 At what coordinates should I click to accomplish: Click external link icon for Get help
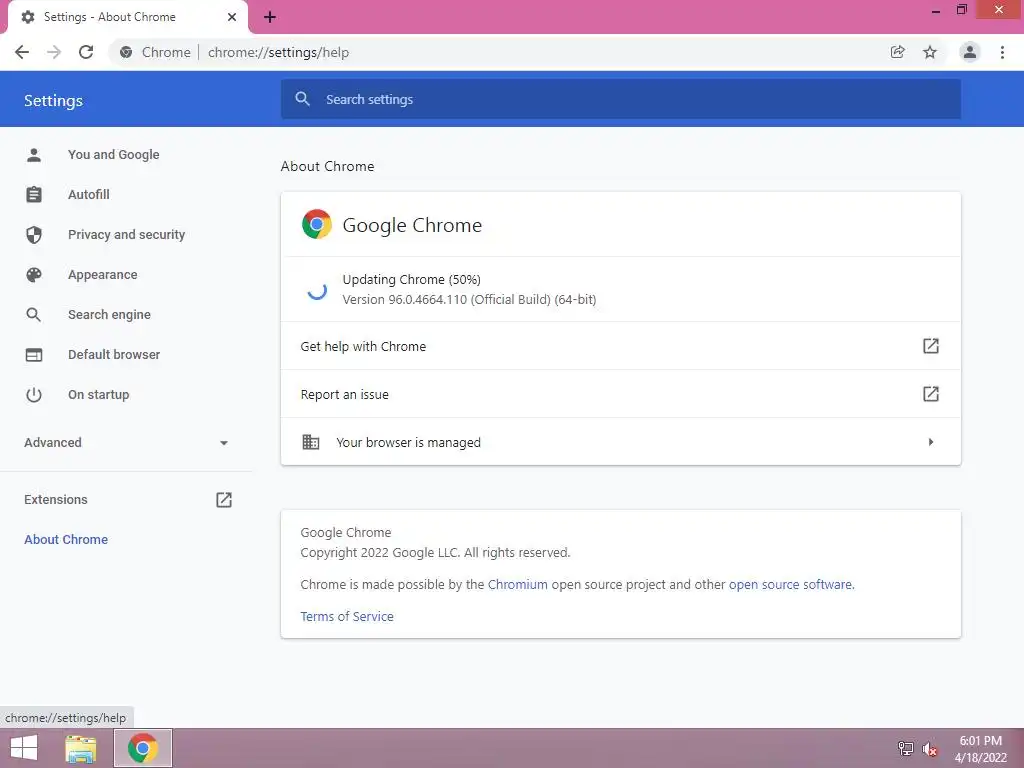tap(931, 346)
